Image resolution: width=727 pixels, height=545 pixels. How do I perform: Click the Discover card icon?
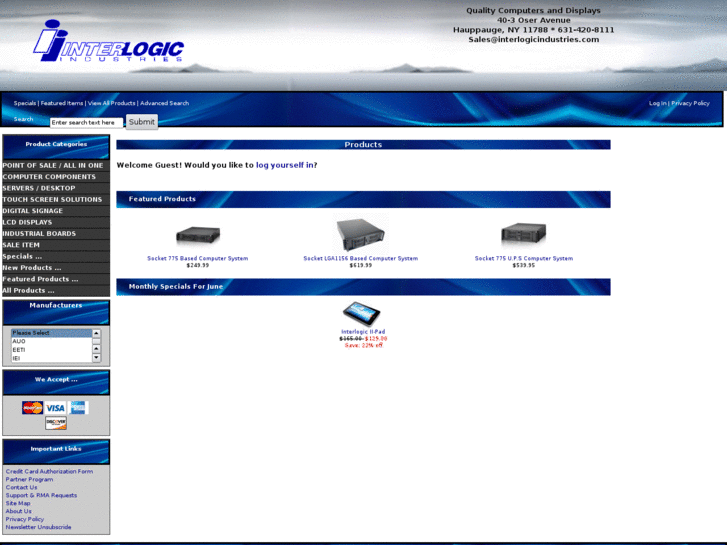(x=56, y=423)
